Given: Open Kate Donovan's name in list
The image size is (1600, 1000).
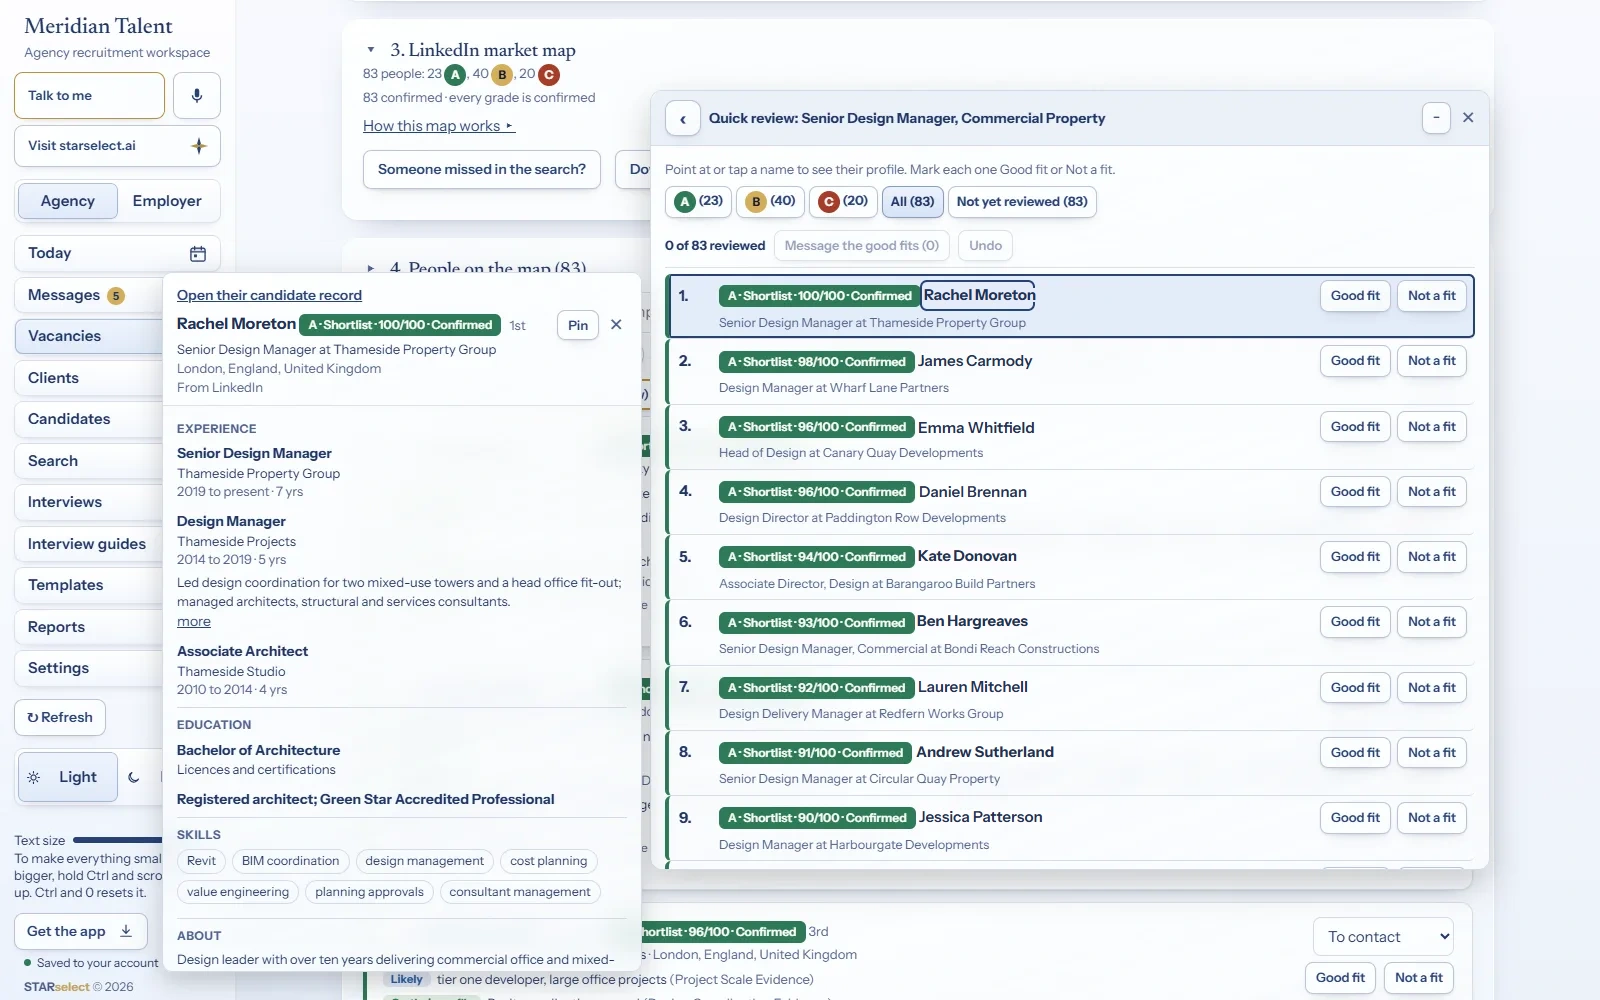Looking at the screenshot, I should pos(967,556).
